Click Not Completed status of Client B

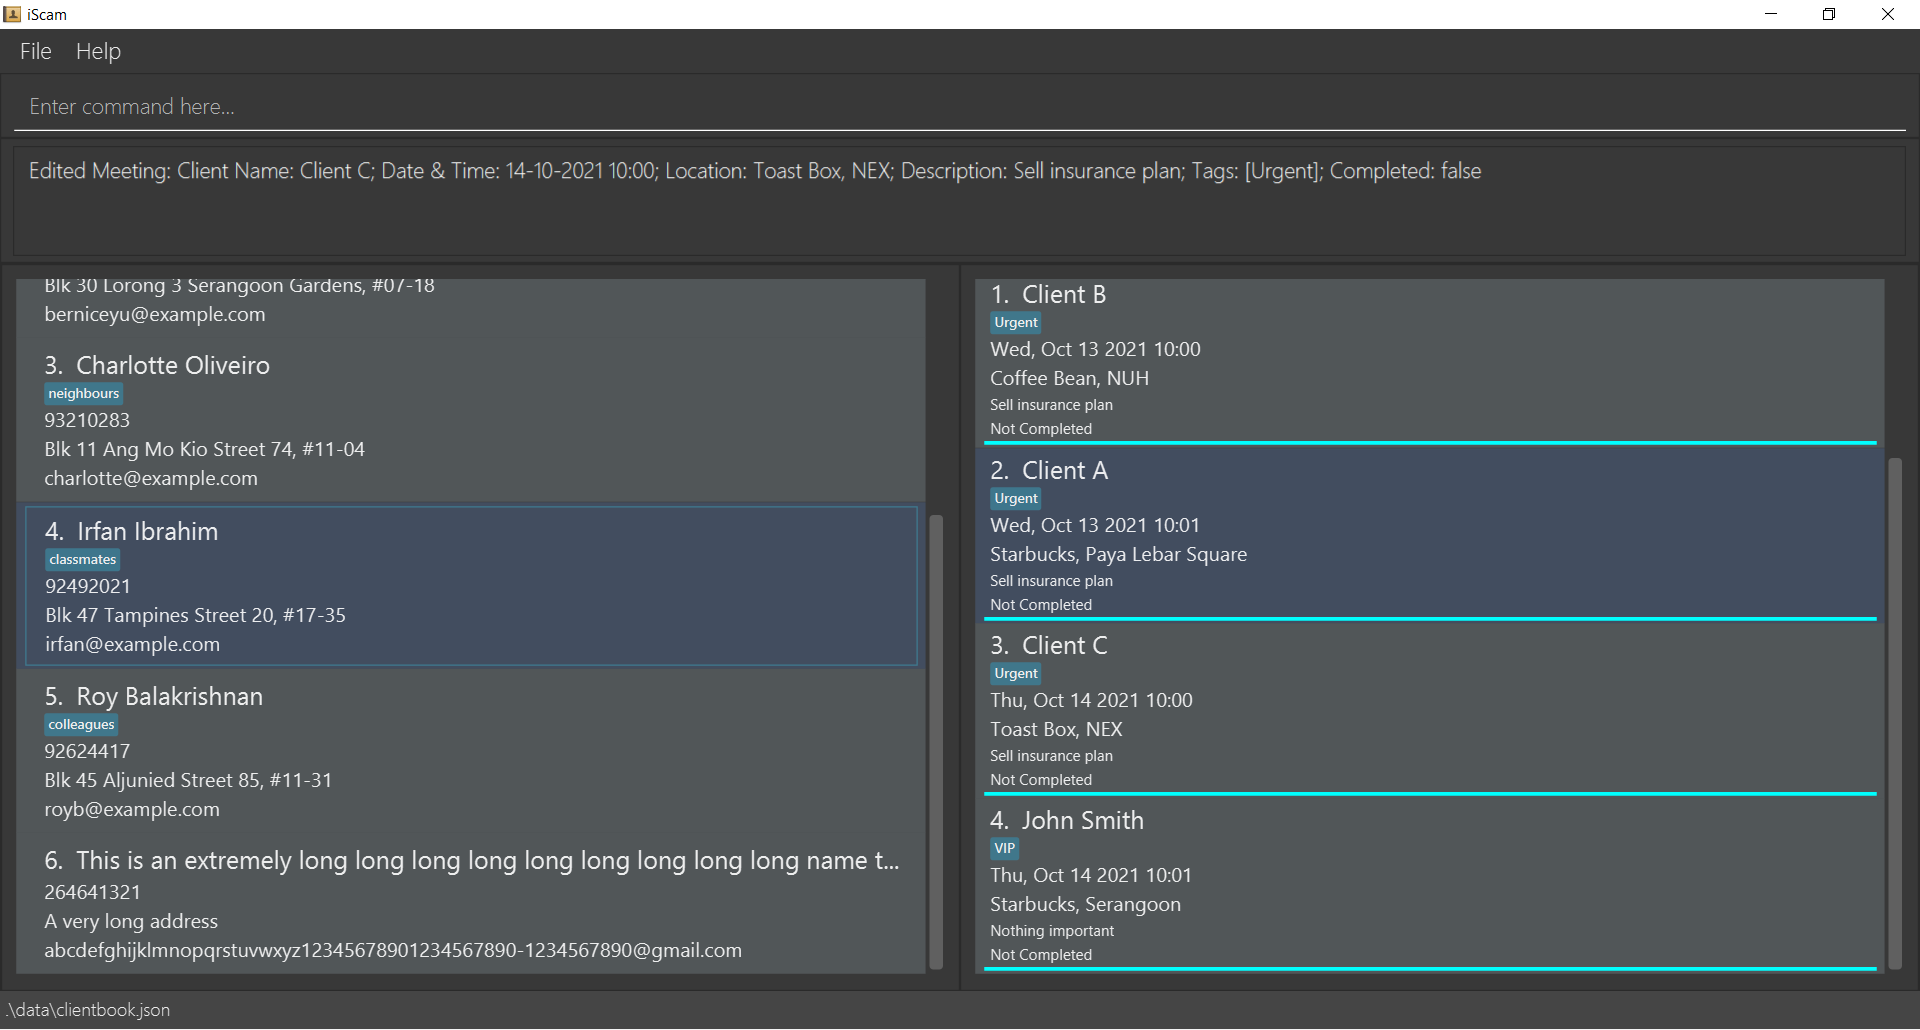point(1041,429)
